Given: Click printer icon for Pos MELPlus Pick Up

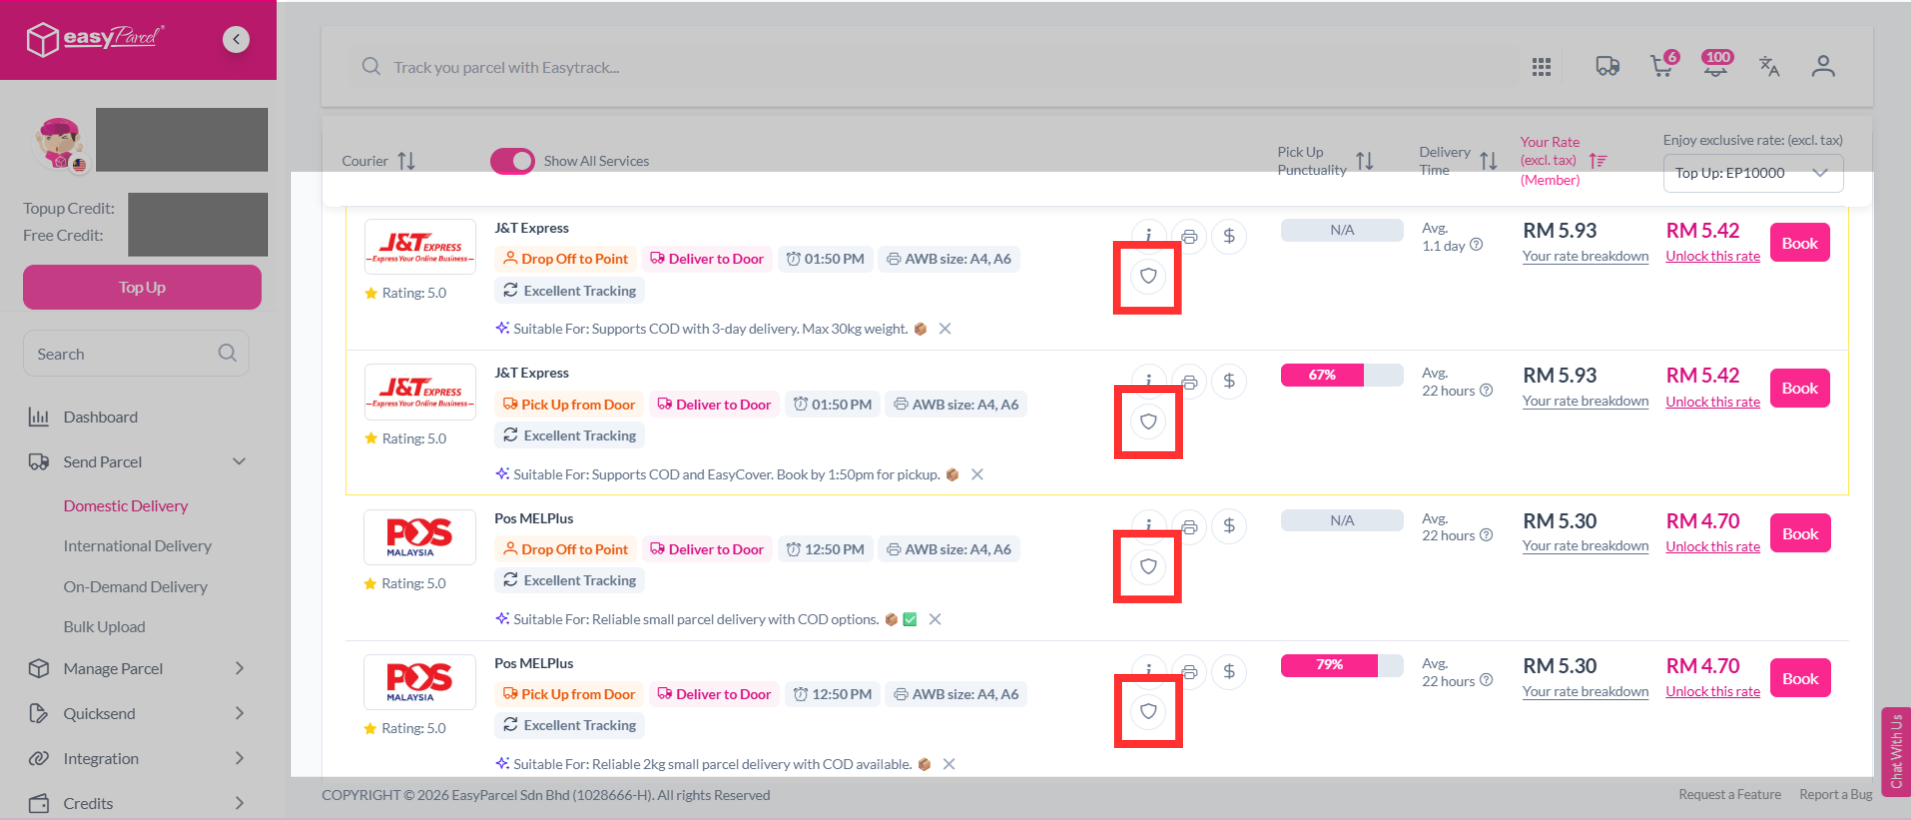Looking at the screenshot, I should click(1189, 672).
